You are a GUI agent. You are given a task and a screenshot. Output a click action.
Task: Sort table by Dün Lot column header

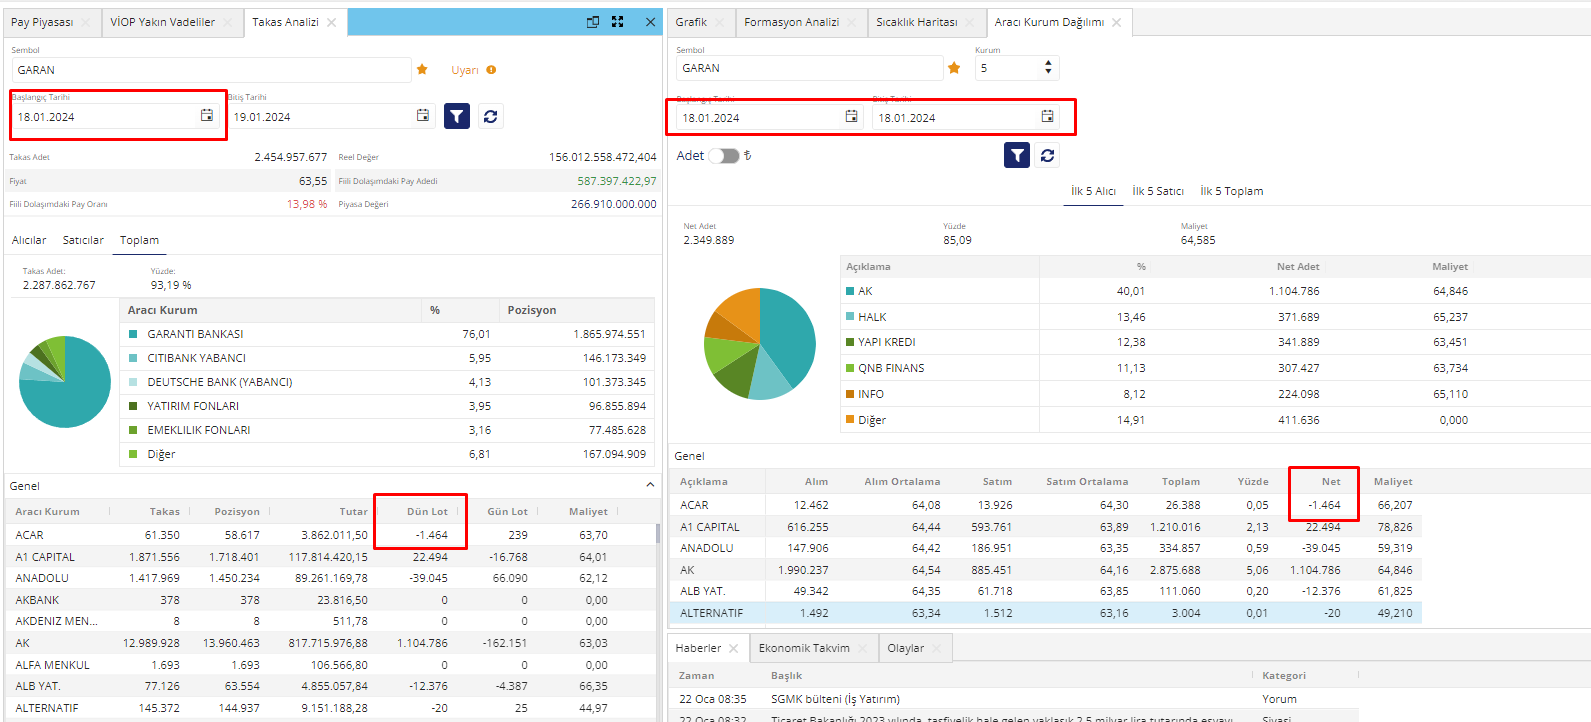coord(427,511)
